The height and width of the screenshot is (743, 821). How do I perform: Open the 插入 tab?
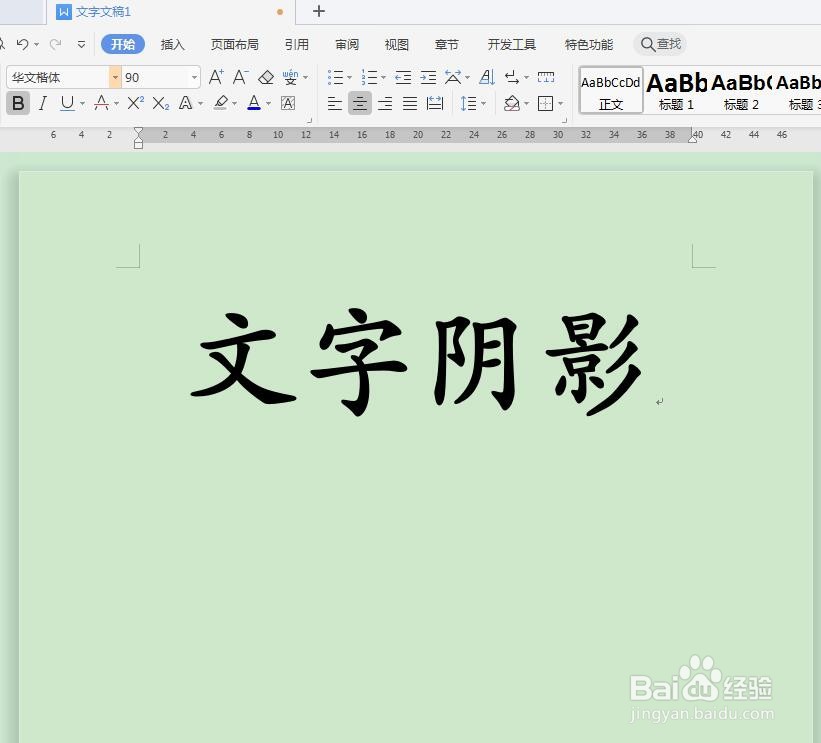tap(173, 45)
